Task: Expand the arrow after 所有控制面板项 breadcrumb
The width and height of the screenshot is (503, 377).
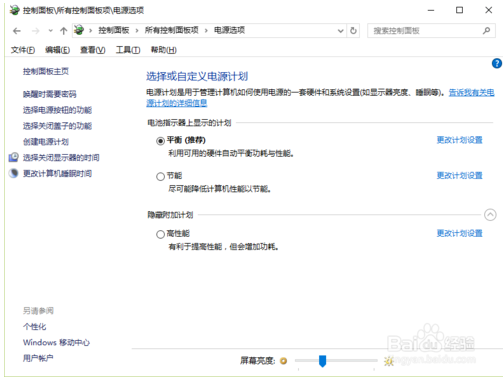Action: coord(206,31)
